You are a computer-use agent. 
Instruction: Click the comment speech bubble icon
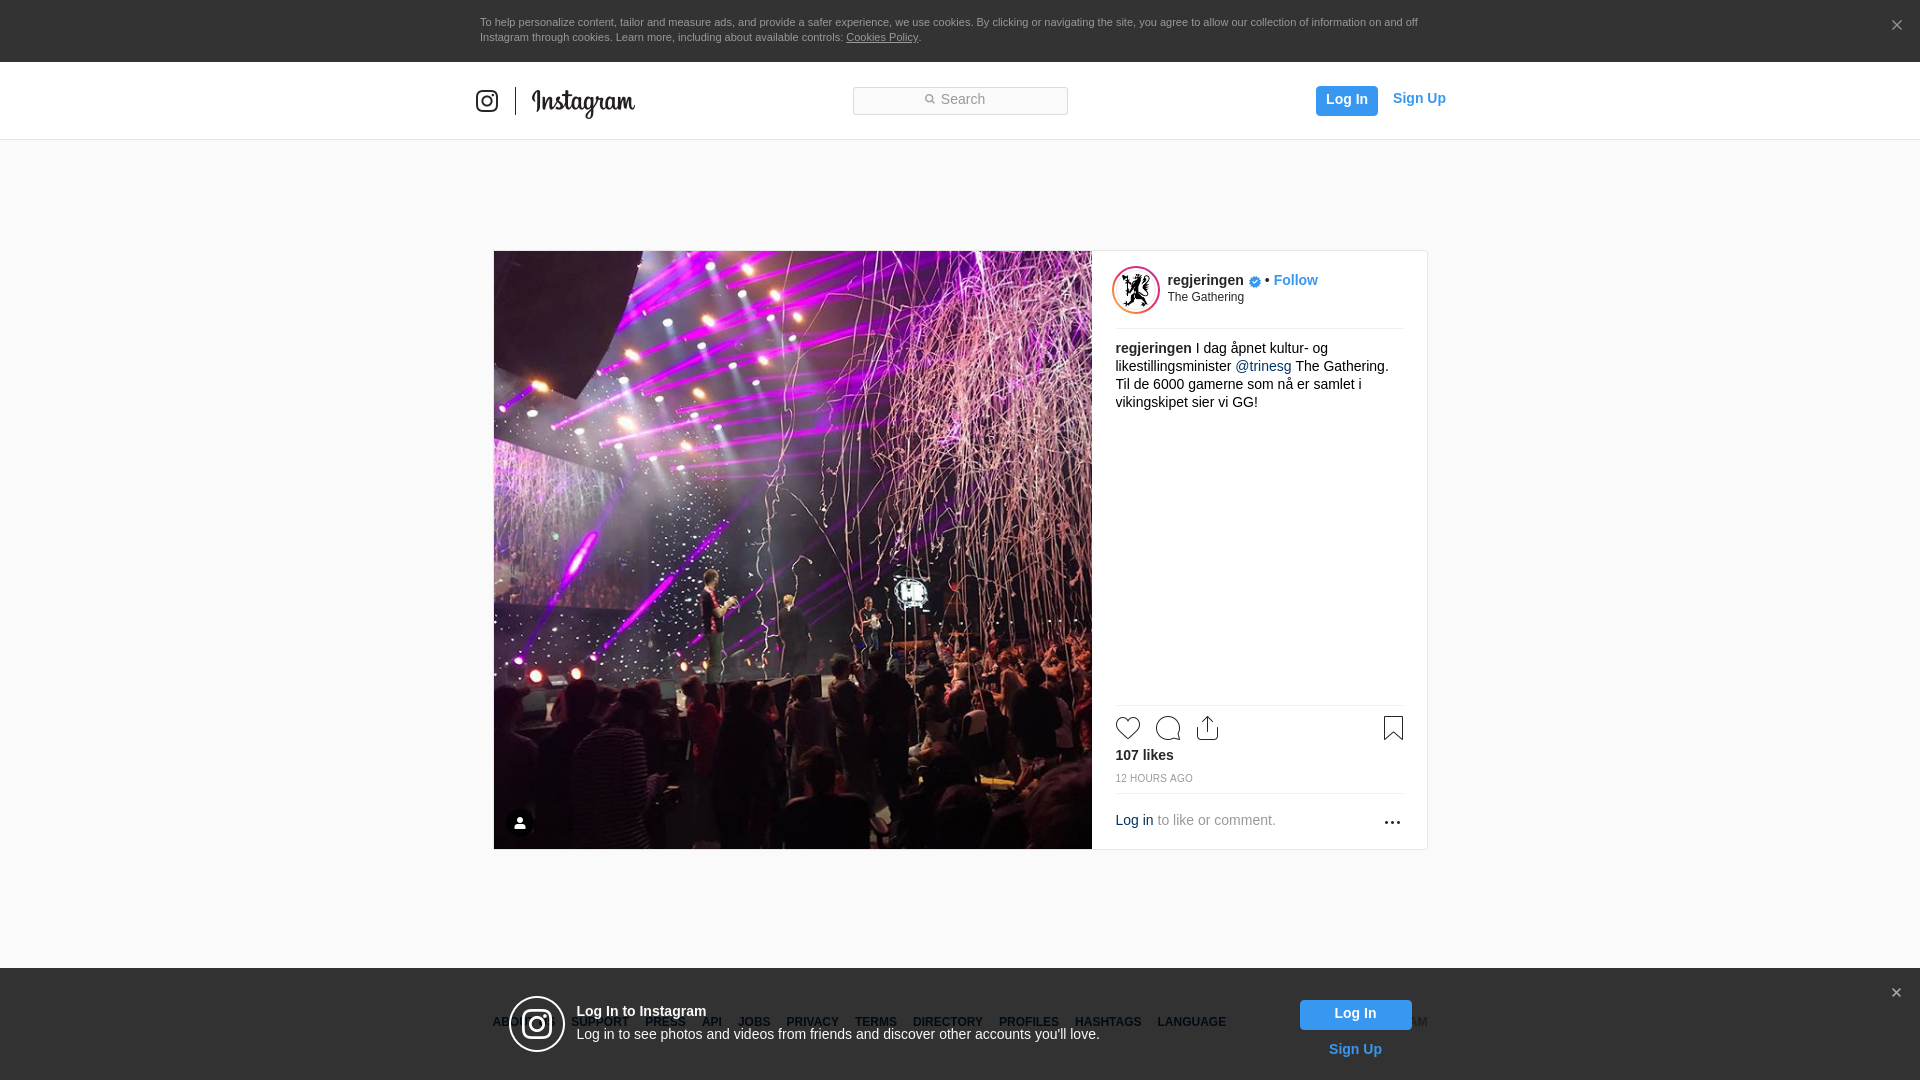click(1167, 728)
